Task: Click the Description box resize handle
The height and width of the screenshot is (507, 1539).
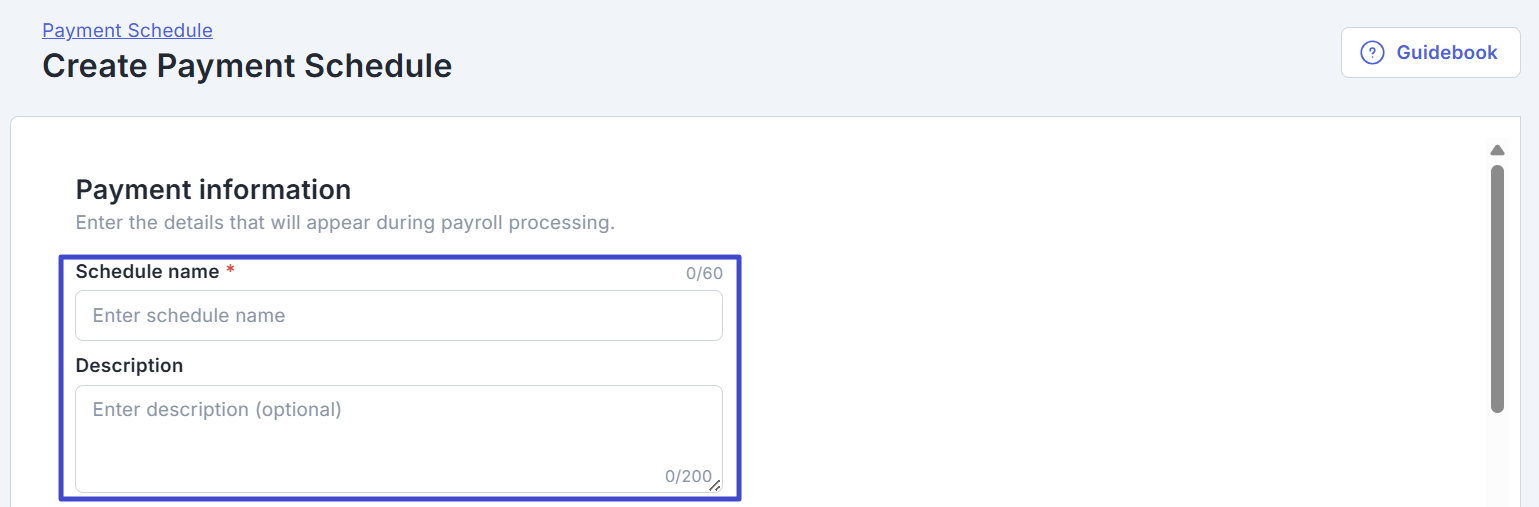Action: click(x=714, y=485)
